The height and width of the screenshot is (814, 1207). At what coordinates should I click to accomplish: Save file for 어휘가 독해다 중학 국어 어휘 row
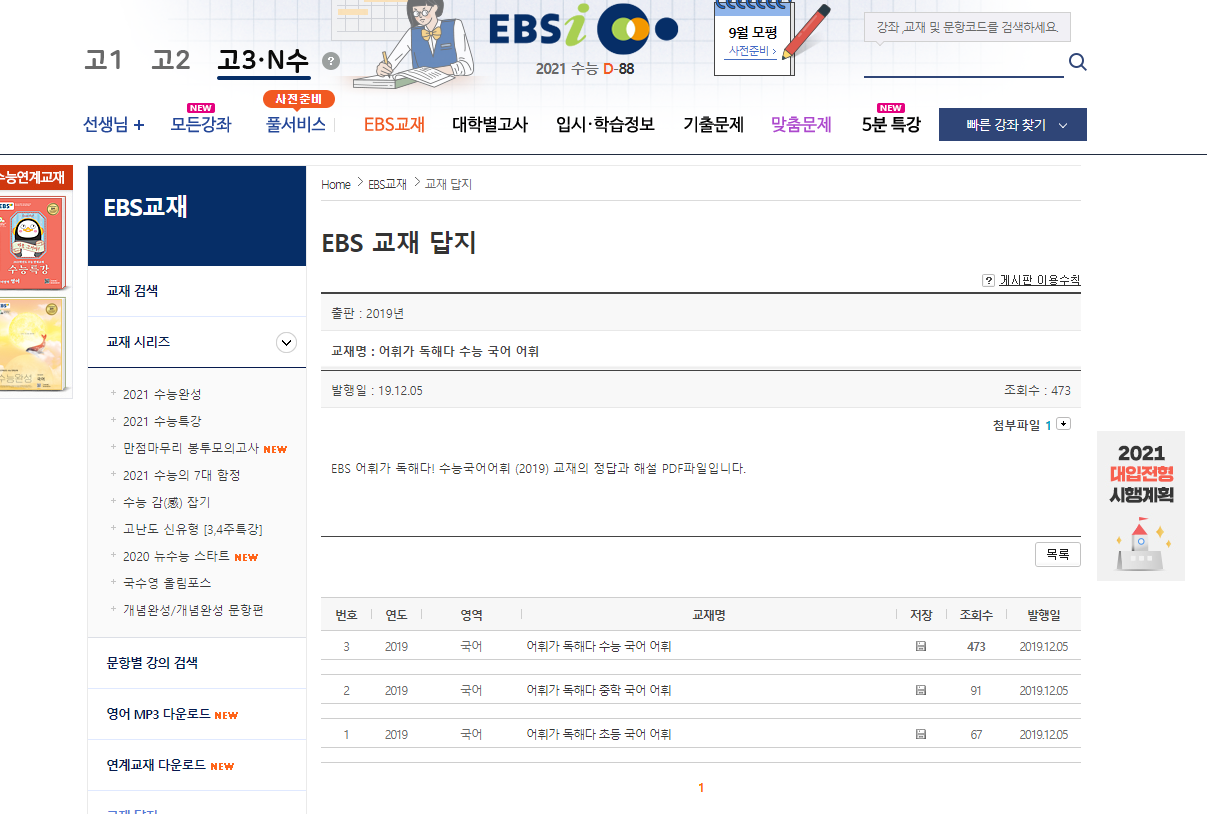[x=921, y=691]
